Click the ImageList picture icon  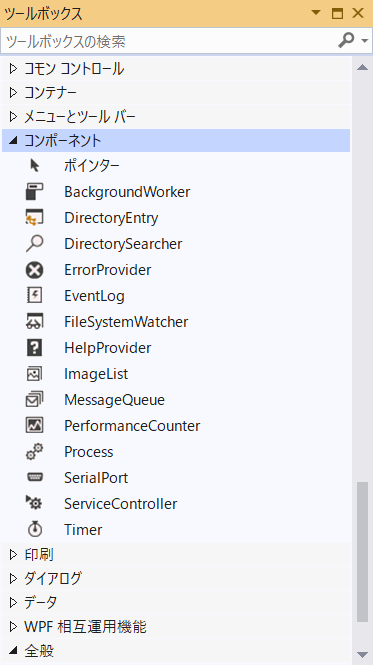34,374
